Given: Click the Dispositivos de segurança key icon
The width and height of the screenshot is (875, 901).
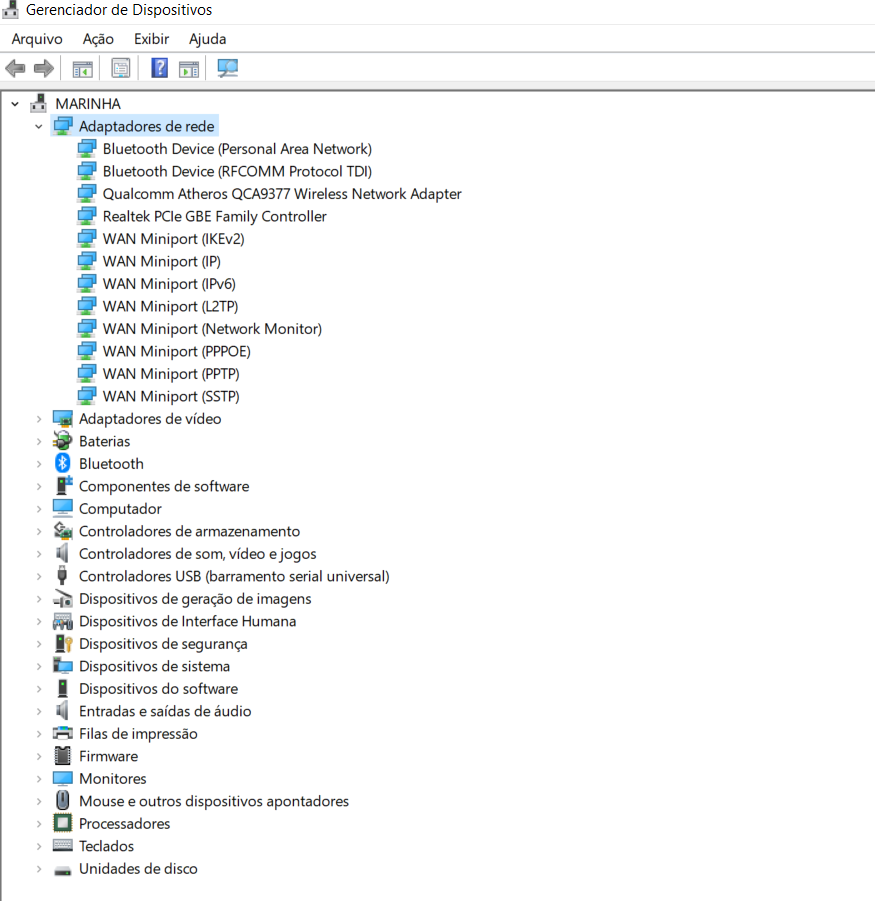Looking at the screenshot, I should click(63, 643).
